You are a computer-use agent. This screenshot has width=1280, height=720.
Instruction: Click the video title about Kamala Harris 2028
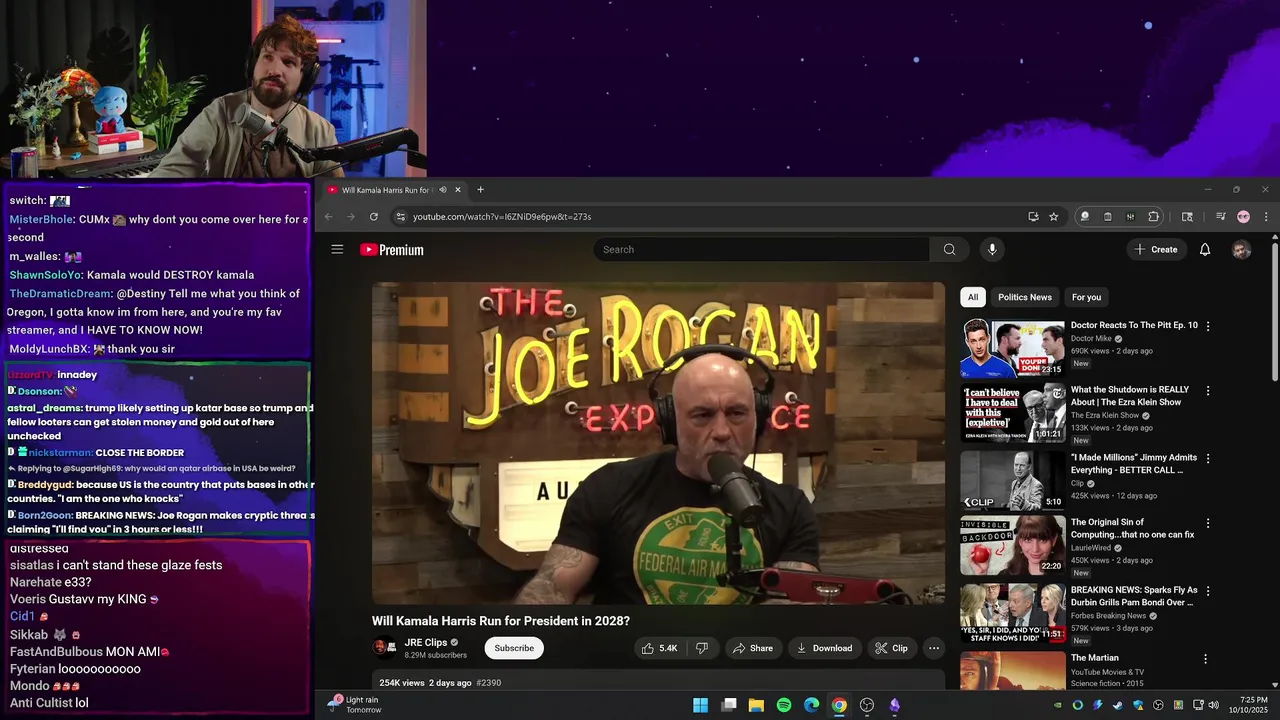click(501, 621)
